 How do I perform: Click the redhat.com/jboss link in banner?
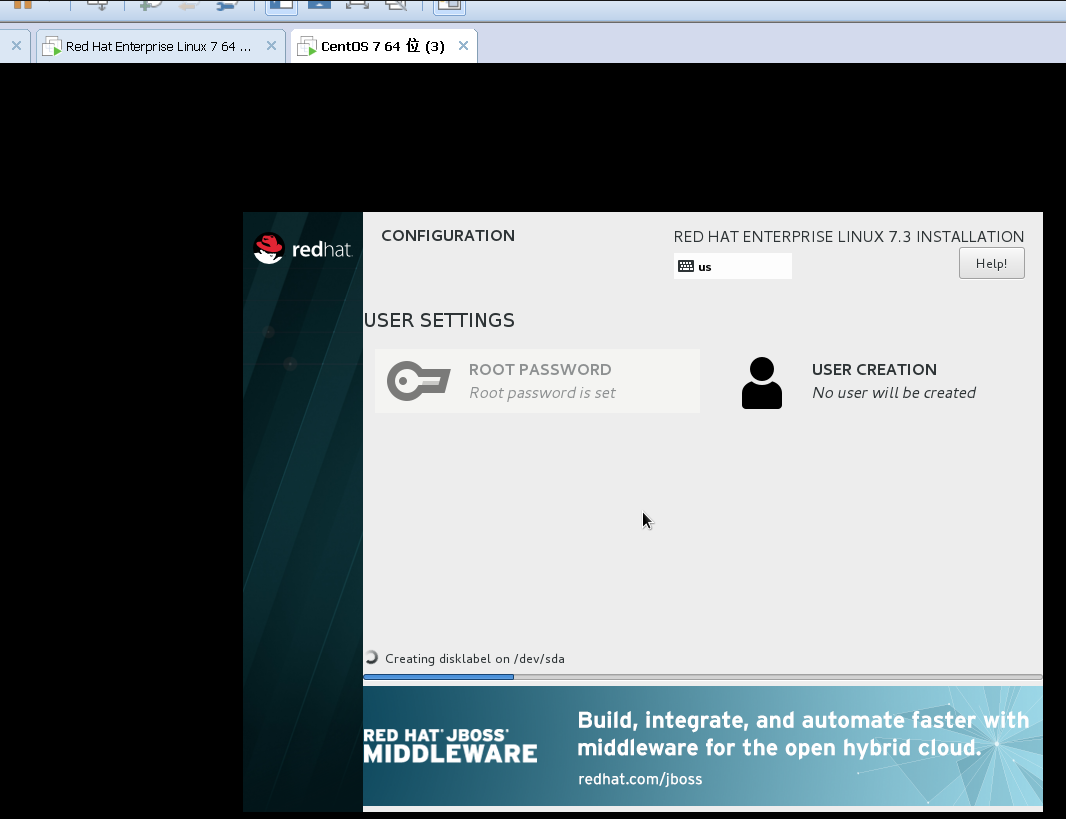pos(640,779)
